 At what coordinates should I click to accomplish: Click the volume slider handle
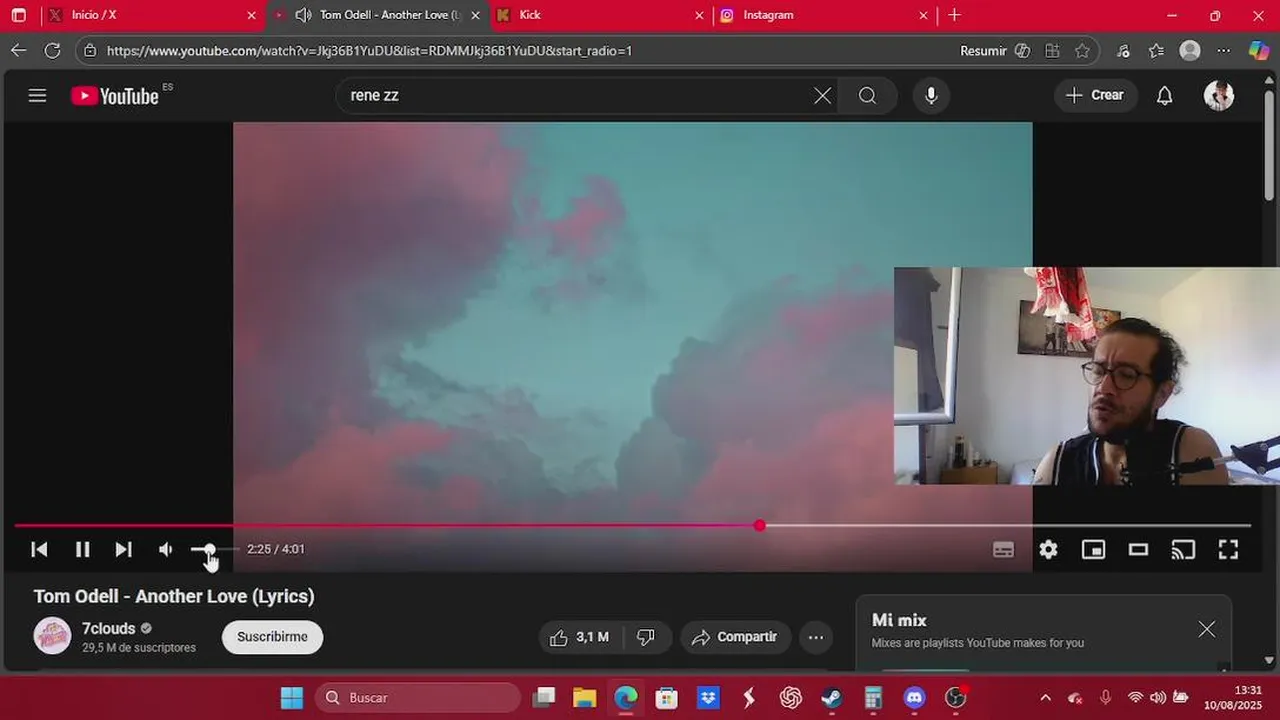click(209, 549)
